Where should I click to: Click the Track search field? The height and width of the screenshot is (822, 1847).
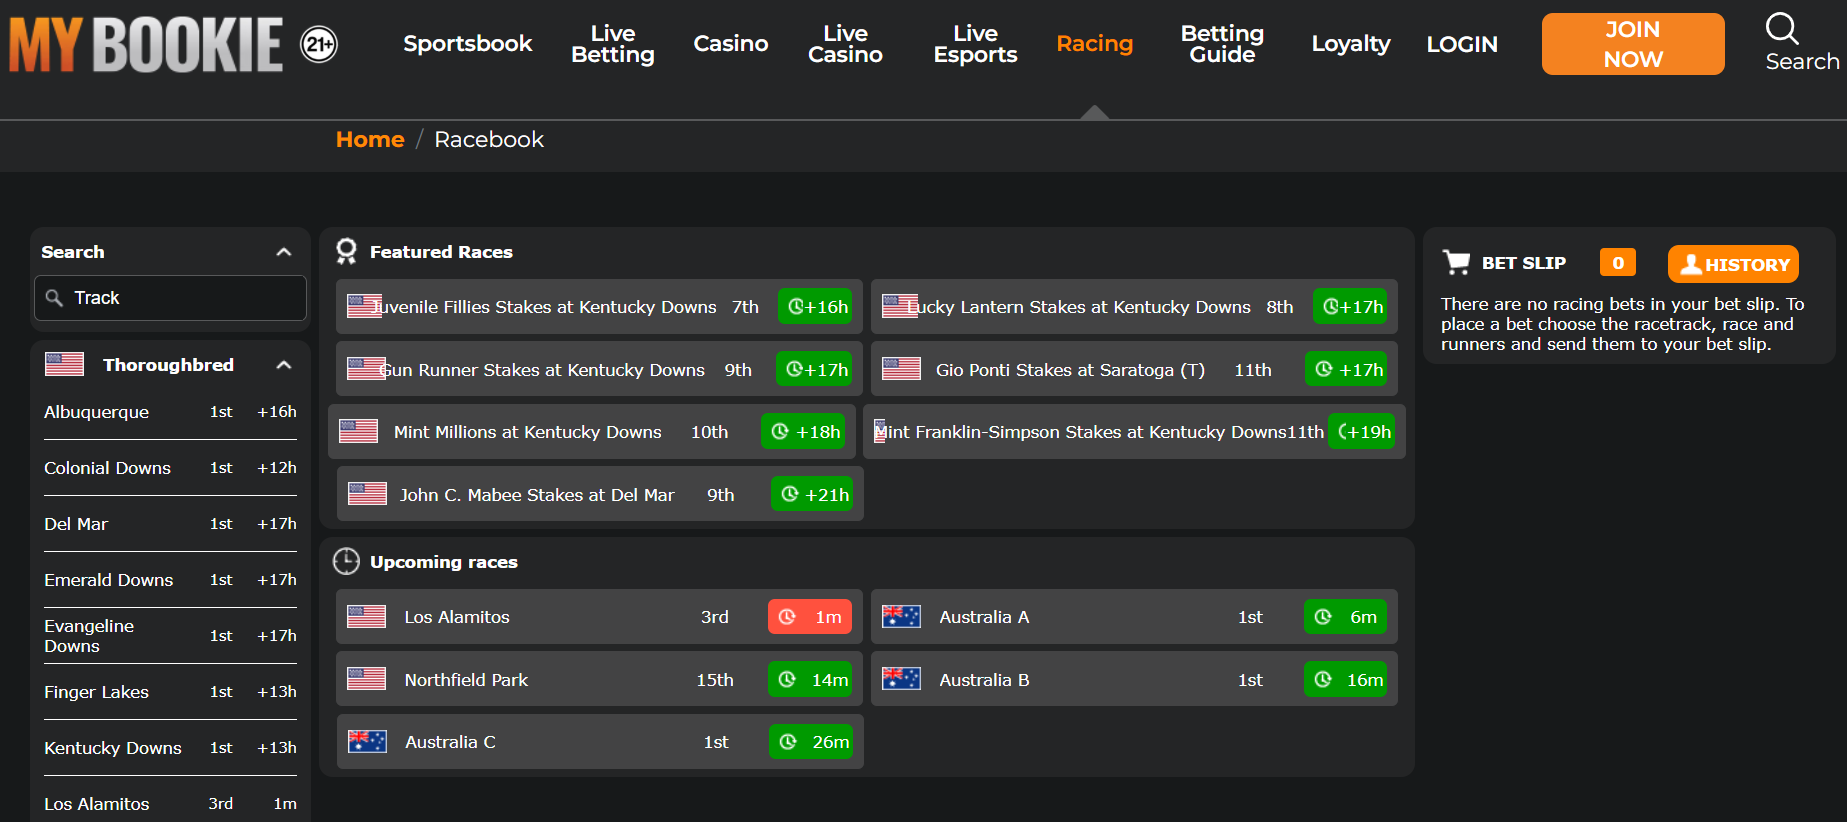point(170,298)
